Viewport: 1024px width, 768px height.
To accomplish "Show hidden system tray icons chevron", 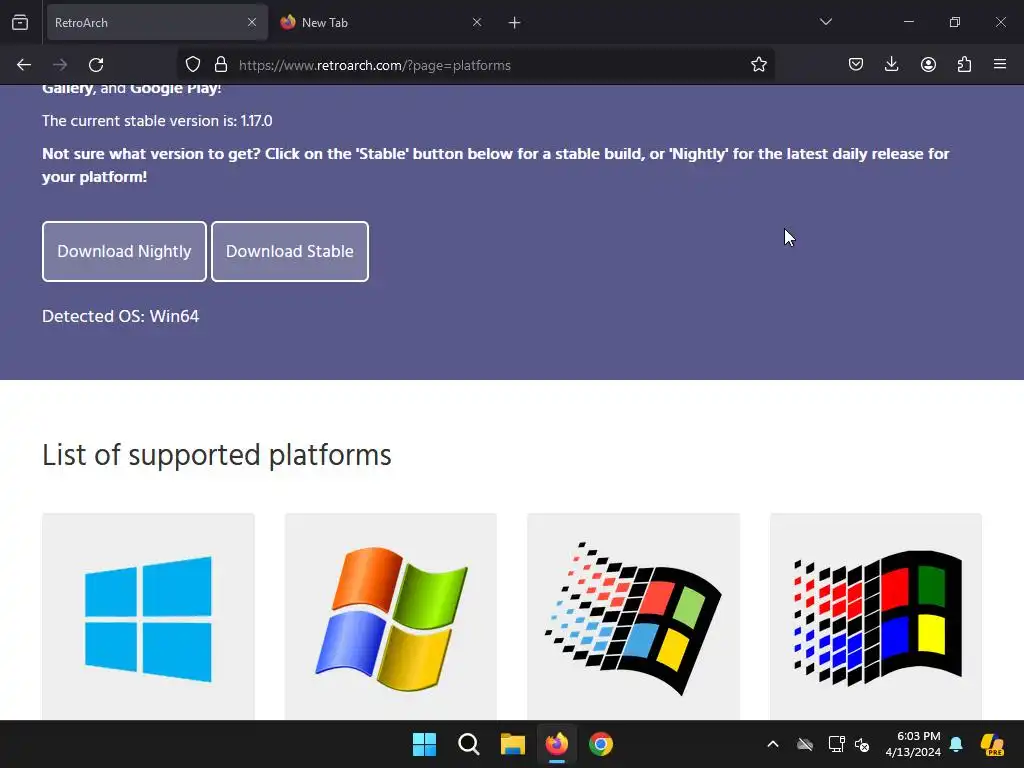I will tap(773, 744).
